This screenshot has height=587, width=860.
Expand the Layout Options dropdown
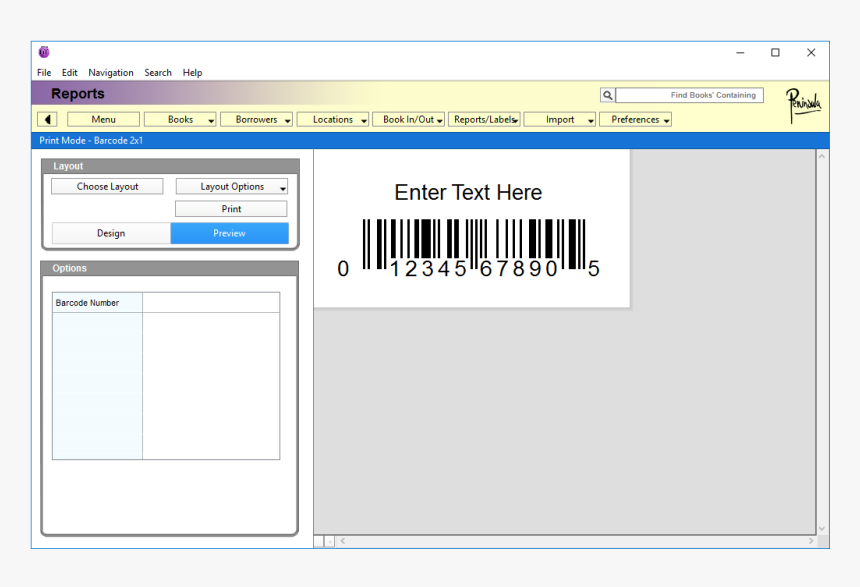coord(232,187)
